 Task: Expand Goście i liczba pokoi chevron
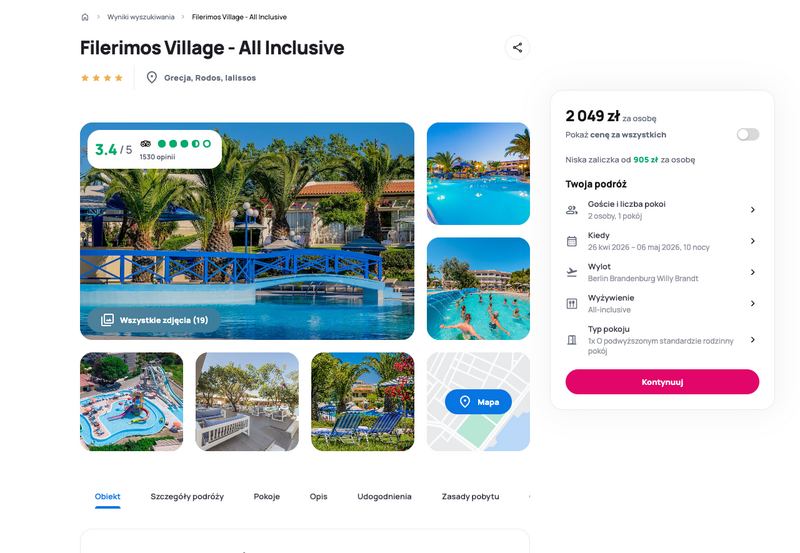click(x=753, y=210)
